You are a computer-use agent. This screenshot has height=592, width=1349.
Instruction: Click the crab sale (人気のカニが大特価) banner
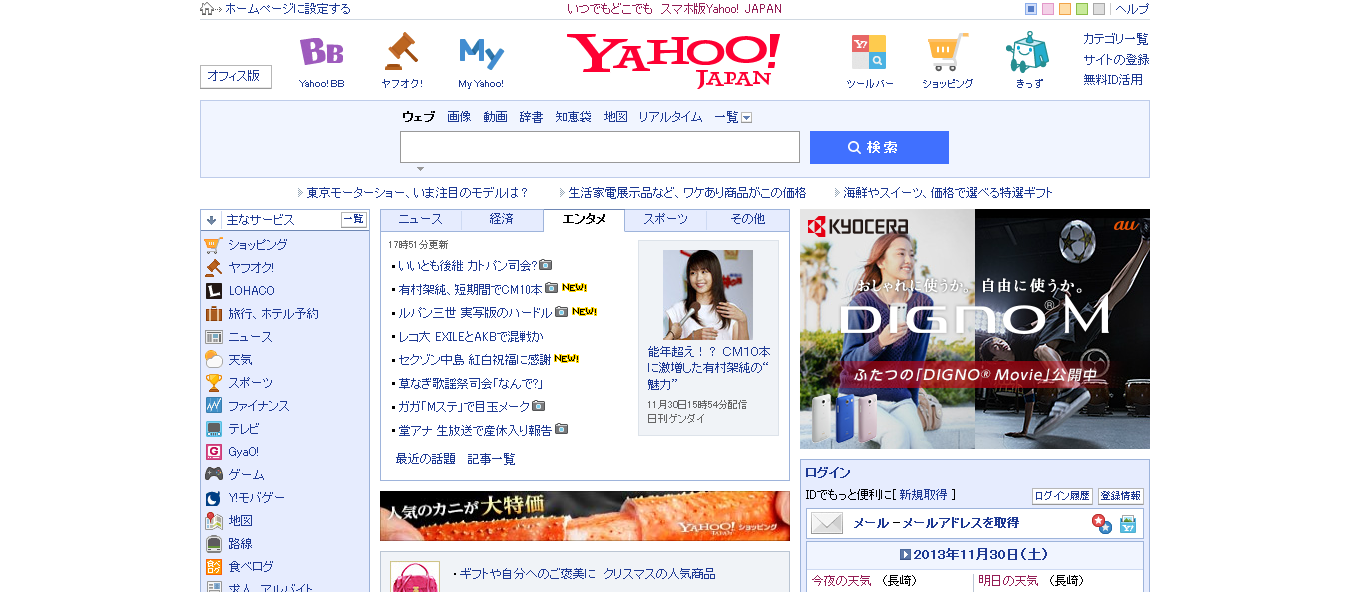click(x=585, y=516)
